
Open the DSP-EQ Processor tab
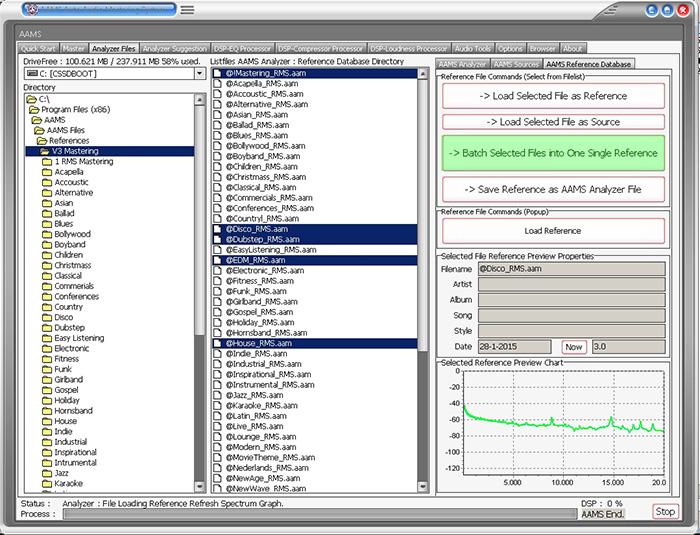point(242,48)
